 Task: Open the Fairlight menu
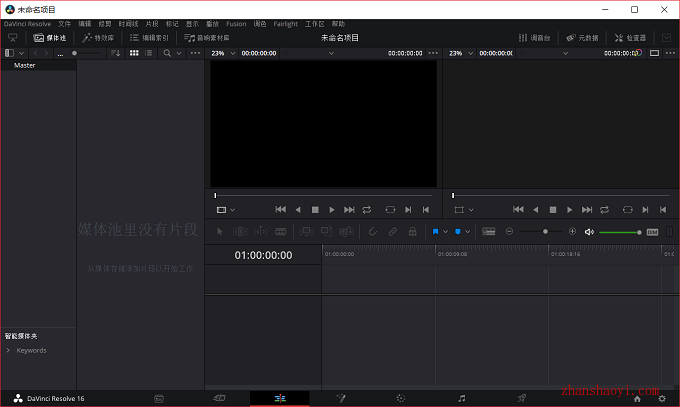coord(285,24)
